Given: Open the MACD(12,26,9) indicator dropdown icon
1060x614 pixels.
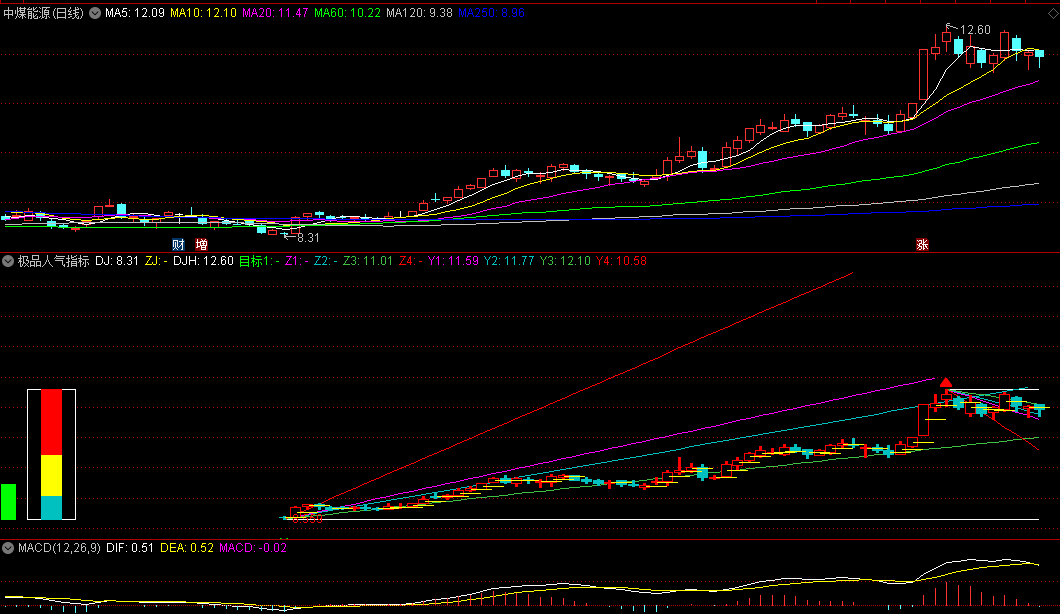Looking at the screenshot, I should 8,548.
